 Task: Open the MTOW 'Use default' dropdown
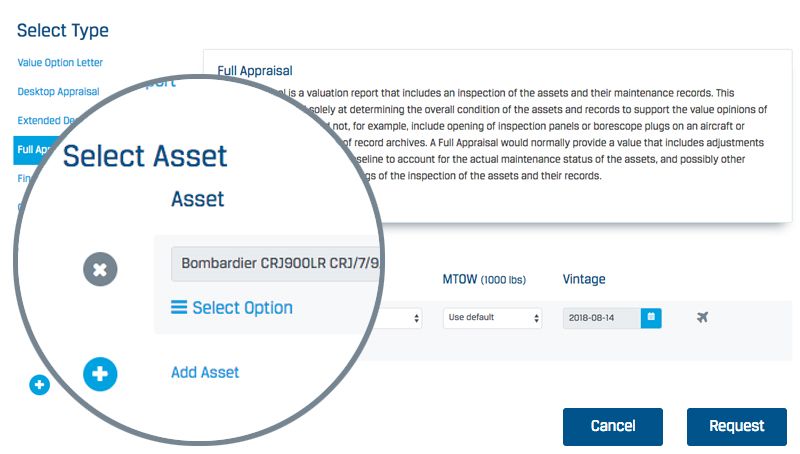[x=493, y=318]
